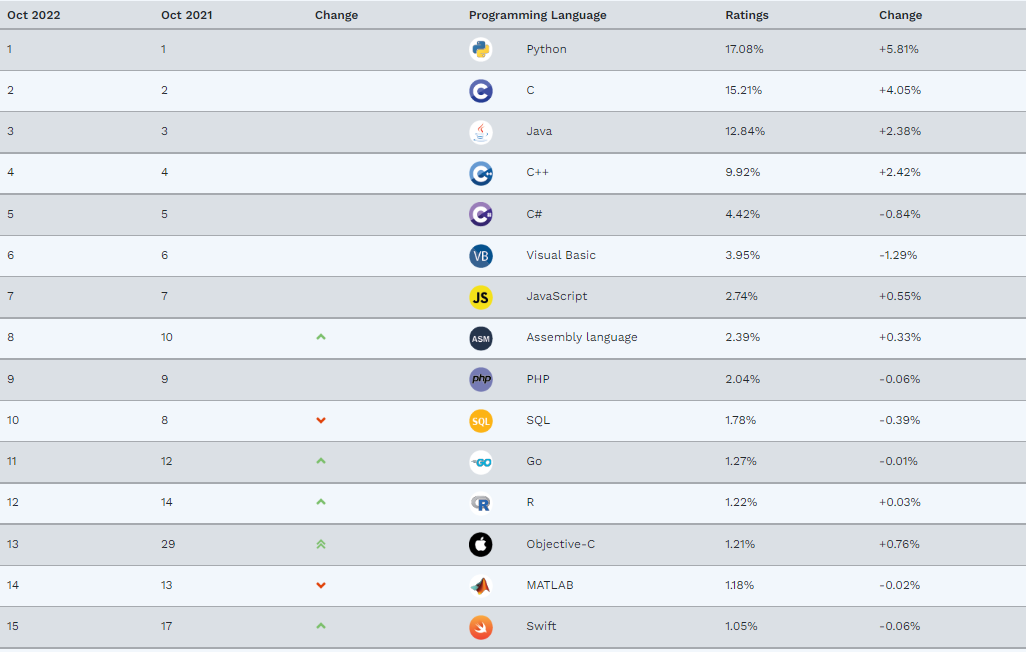Click the MATLAB logo icon
The height and width of the screenshot is (652, 1026).
coord(481,586)
